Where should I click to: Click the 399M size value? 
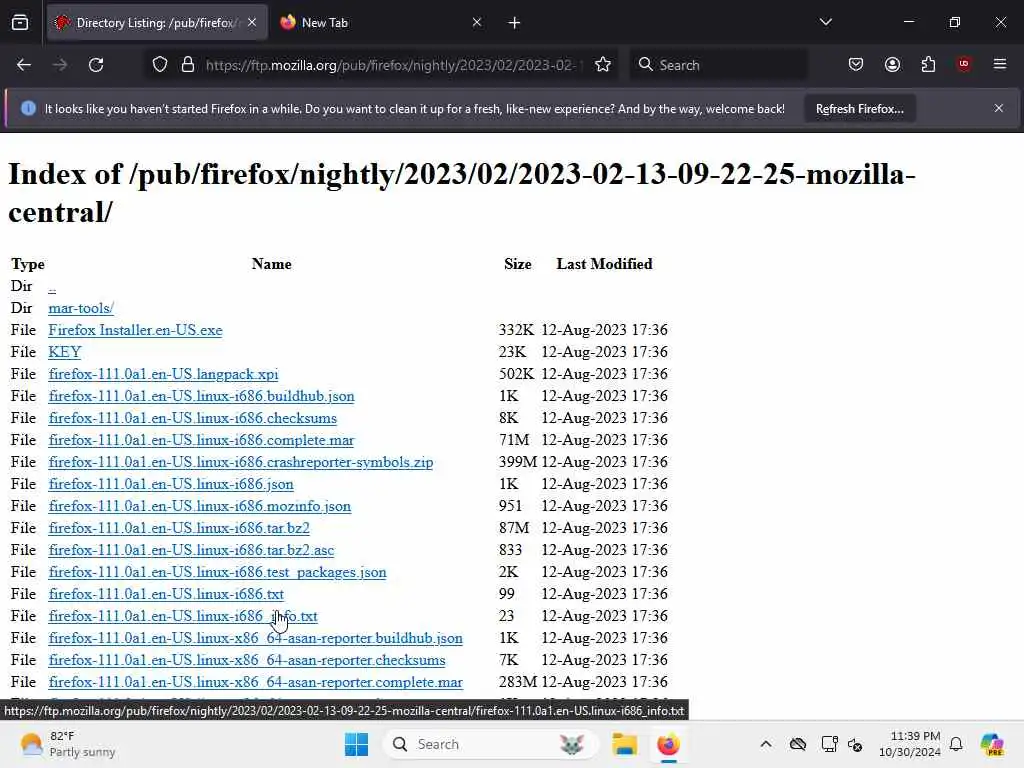click(x=518, y=462)
